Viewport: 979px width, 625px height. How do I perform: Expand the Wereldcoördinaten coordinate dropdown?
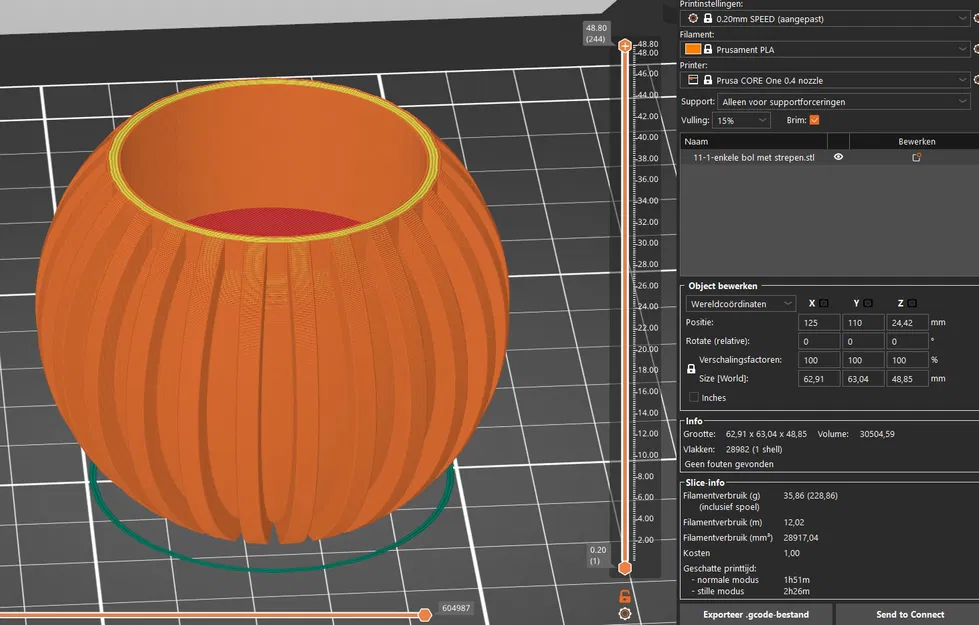[740, 303]
